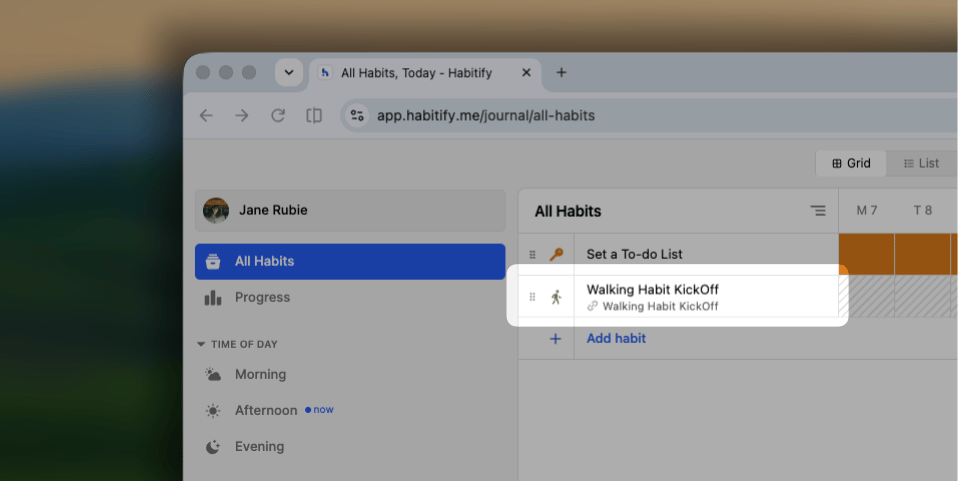Click the blue 'now' indicator next to Afternoon
The height and width of the screenshot is (481, 958).
pyautogui.click(x=320, y=410)
